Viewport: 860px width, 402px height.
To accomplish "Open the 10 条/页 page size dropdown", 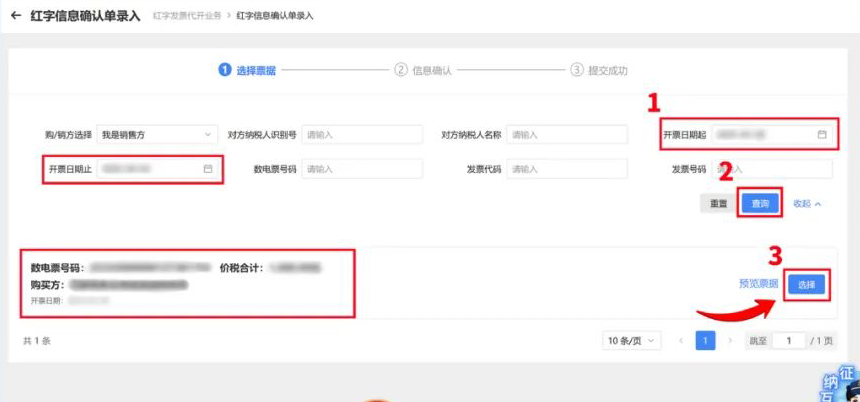I will tap(631, 341).
